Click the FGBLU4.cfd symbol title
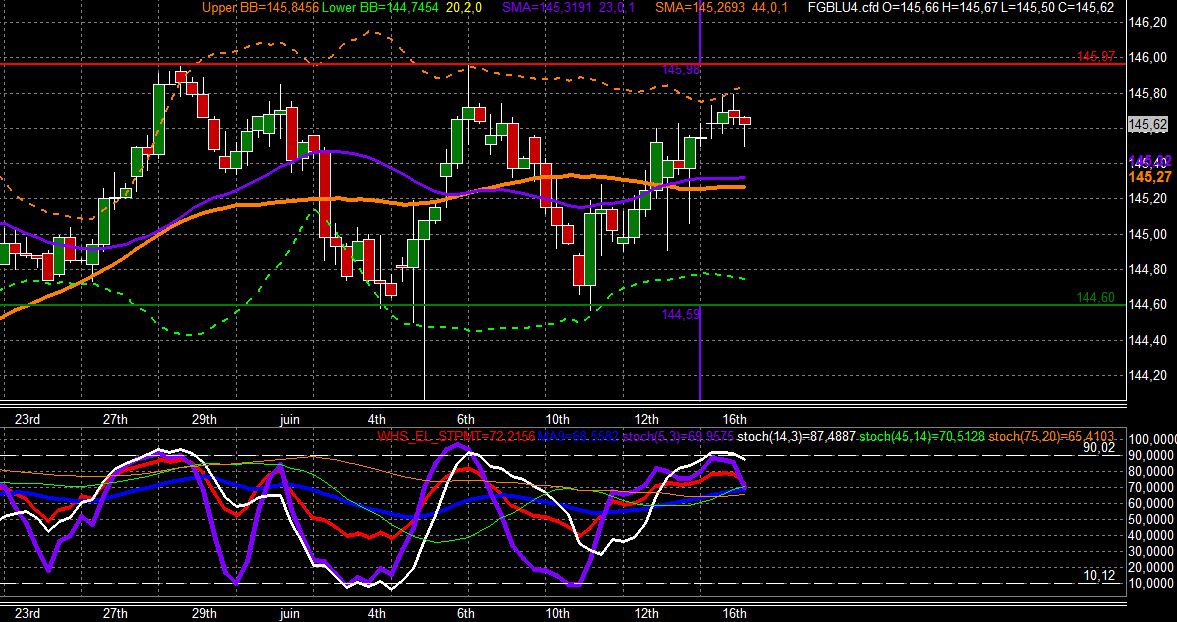1177x622 pixels. pyautogui.click(x=844, y=8)
